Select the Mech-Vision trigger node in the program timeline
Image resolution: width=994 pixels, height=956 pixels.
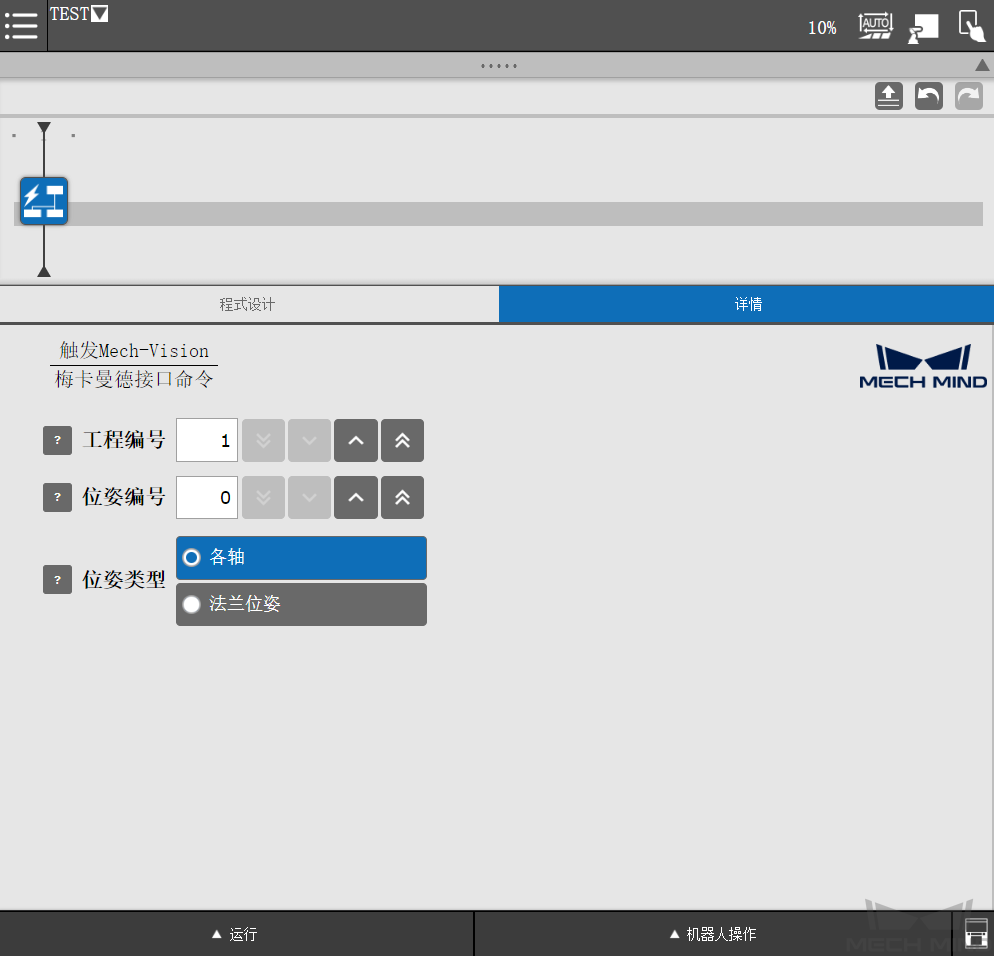click(x=43, y=200)
